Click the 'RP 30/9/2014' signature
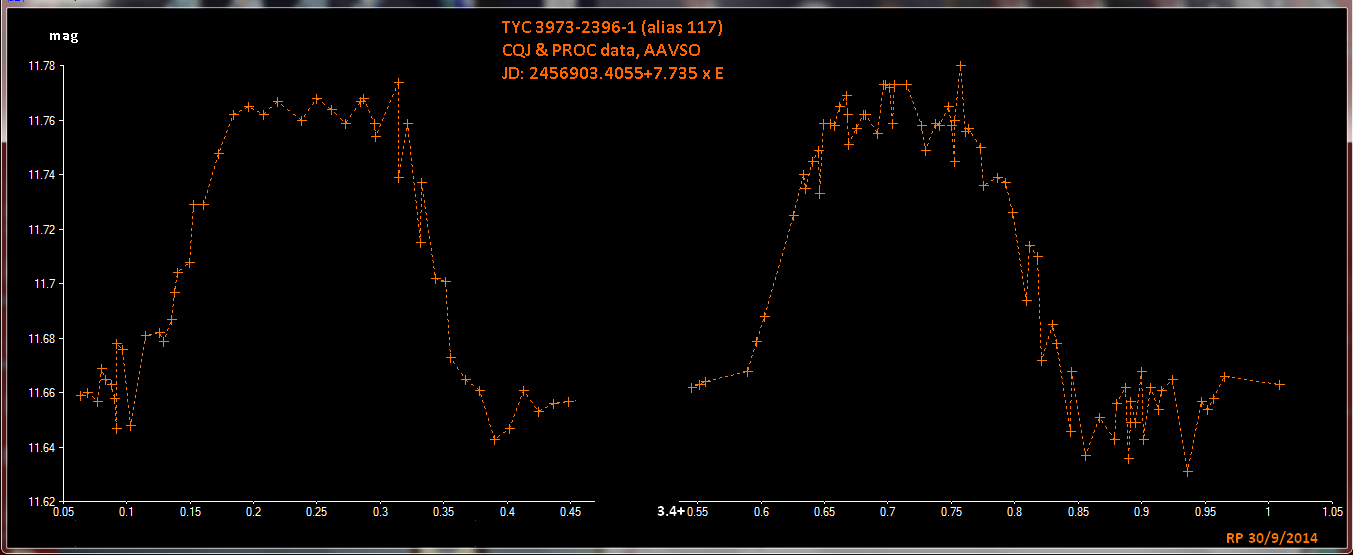Screen dimensions: 1353x555 1271,538
